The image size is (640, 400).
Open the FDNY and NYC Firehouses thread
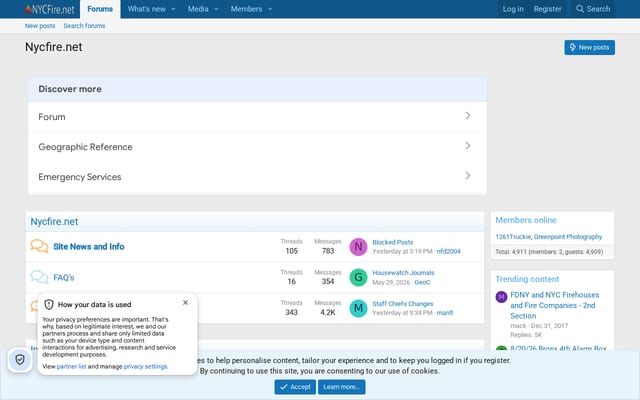tap(555, 305)
